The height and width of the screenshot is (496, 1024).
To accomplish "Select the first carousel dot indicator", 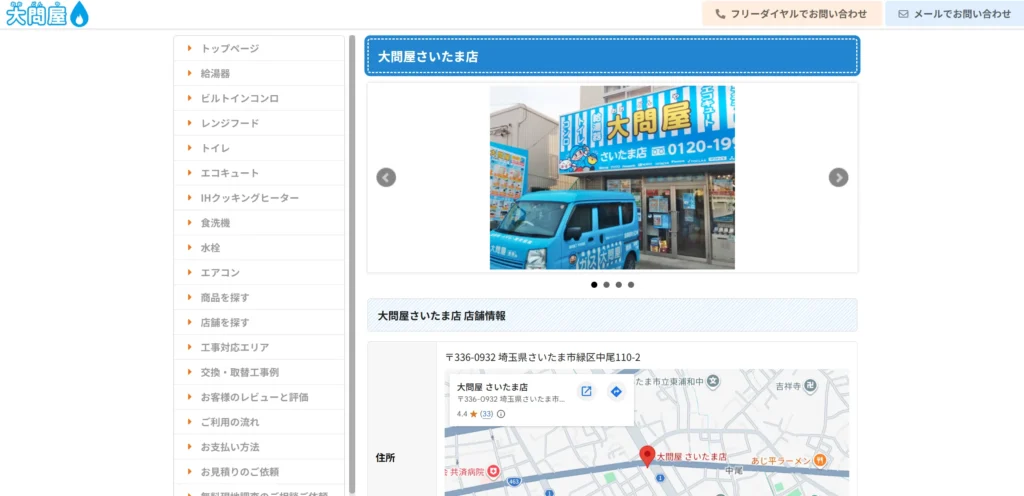I will pyautogui.click(x=594, y=285).
